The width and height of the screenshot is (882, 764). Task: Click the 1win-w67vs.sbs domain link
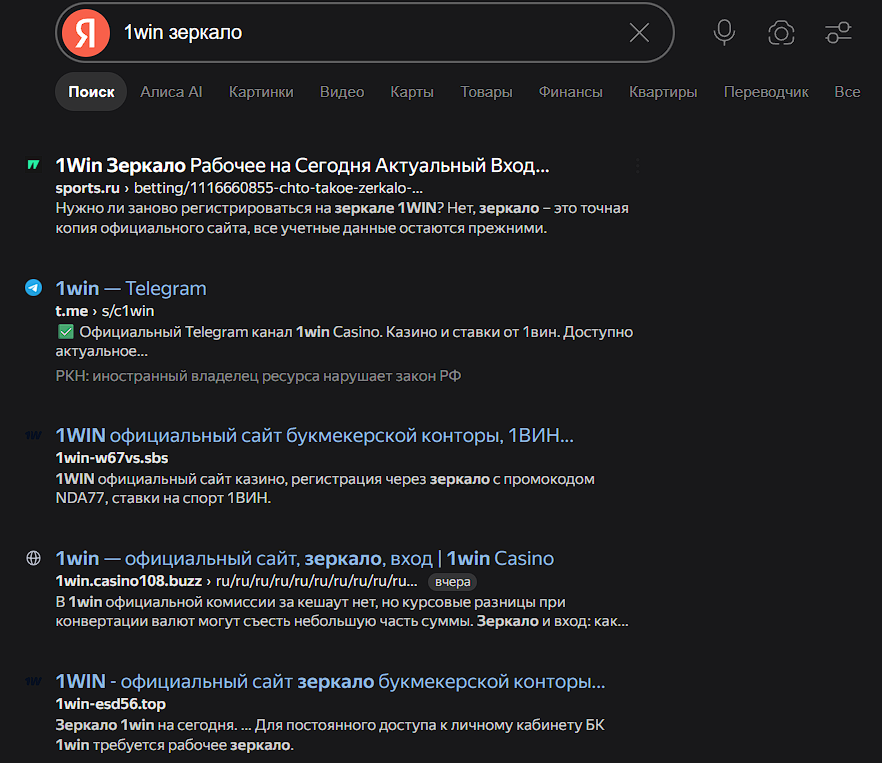pyautogui.click(x=112, y=458)
